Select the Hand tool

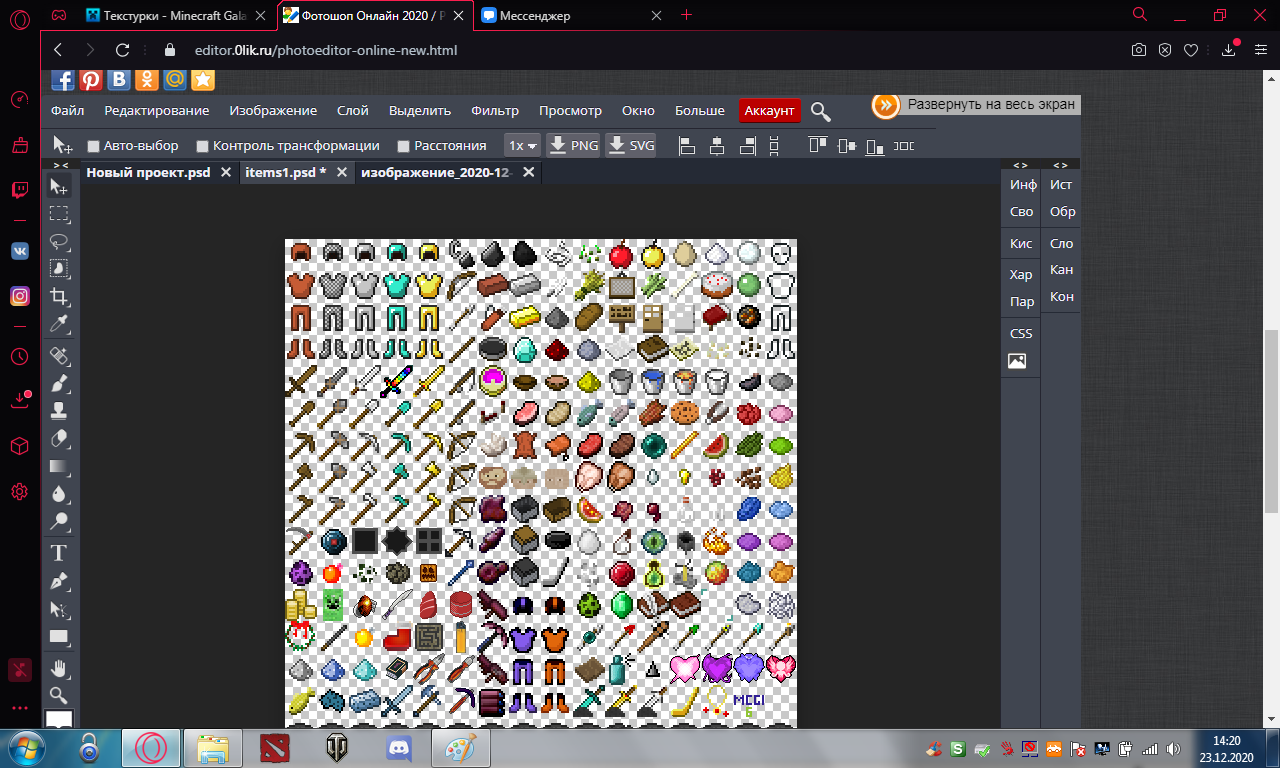point(60,668)
